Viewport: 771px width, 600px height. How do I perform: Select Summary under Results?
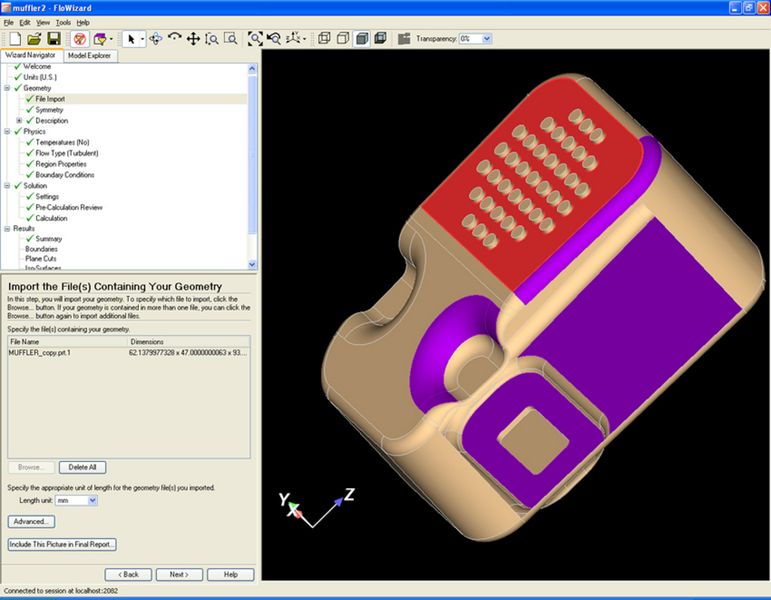click(x=49, y=239)
